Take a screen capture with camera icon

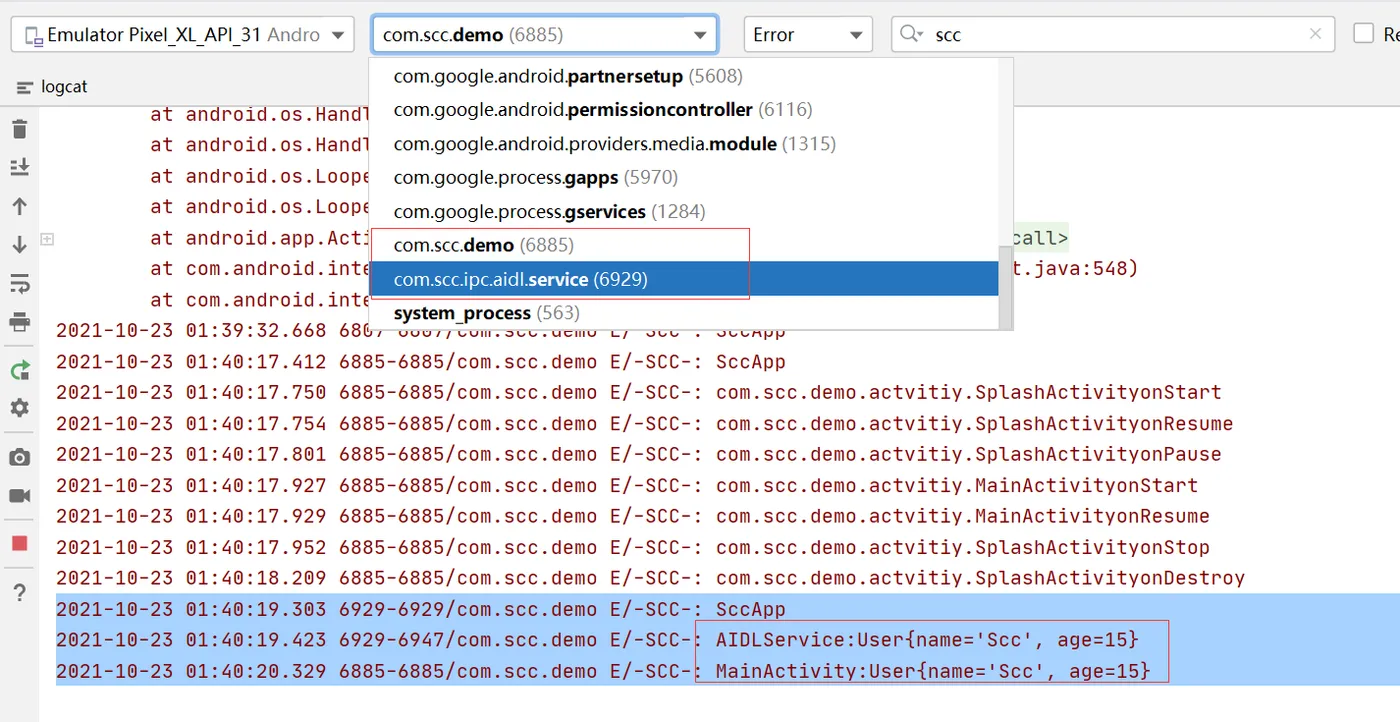click(20, 457)
